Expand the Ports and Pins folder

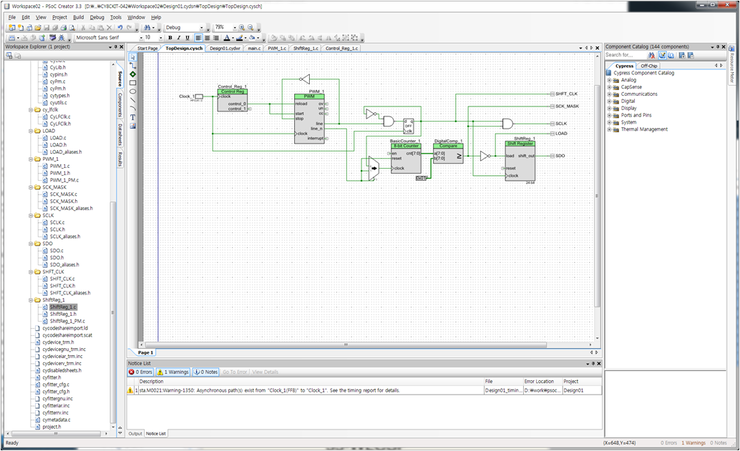click(x=609, y=115)
